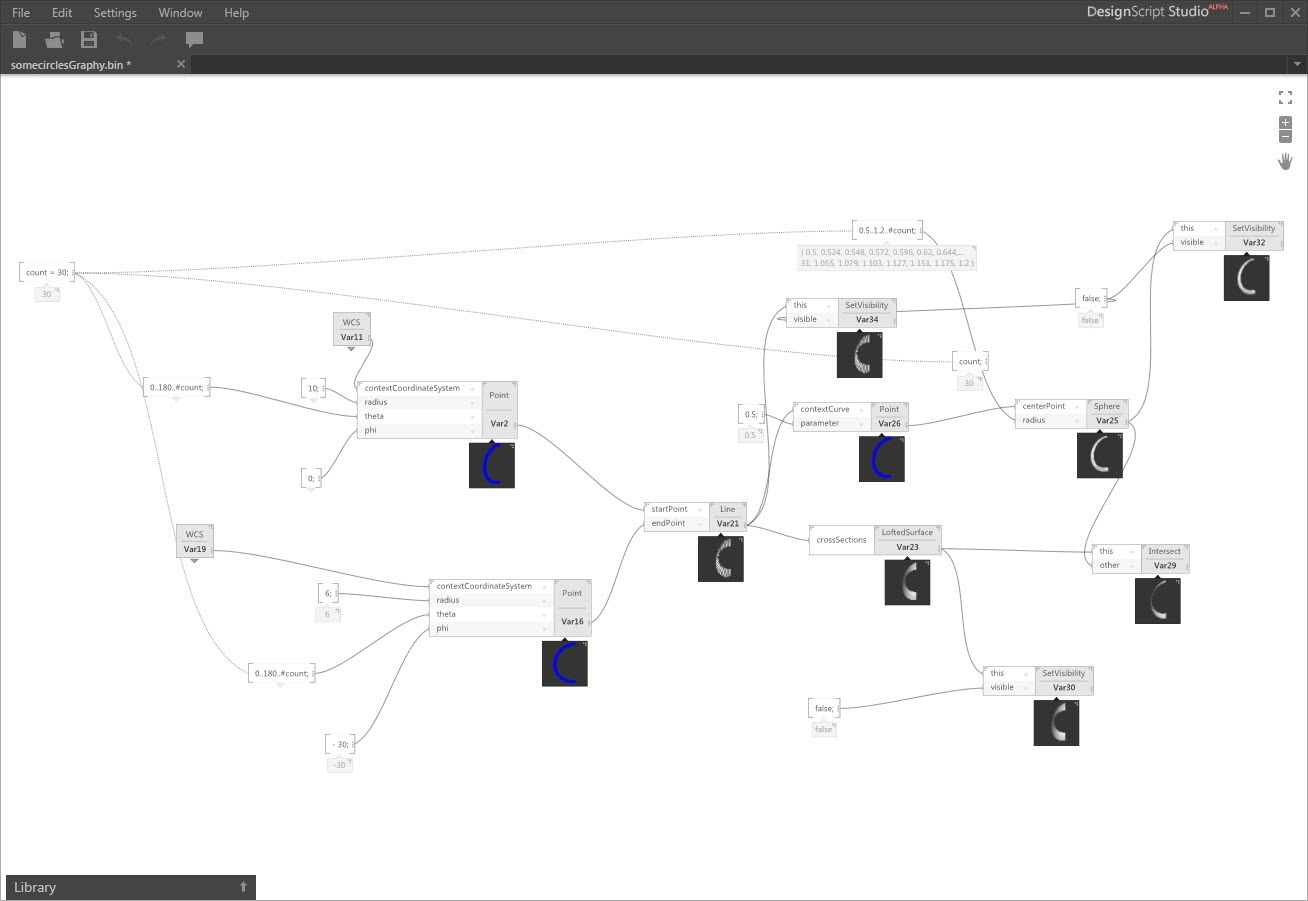Activate the hand pan tool
1308x901 pixels.
point(1285,161)
